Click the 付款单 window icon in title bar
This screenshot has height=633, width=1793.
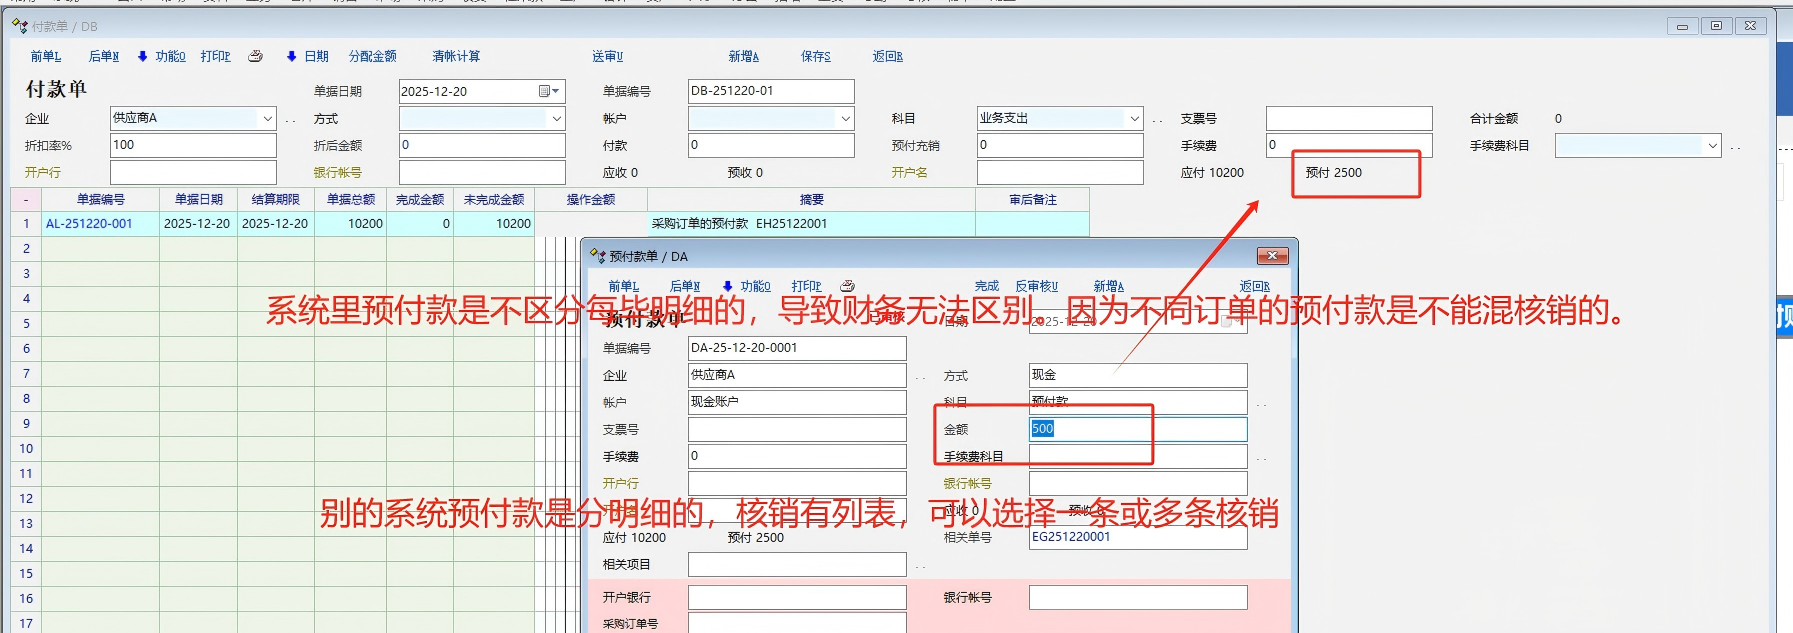click(19, 26)
